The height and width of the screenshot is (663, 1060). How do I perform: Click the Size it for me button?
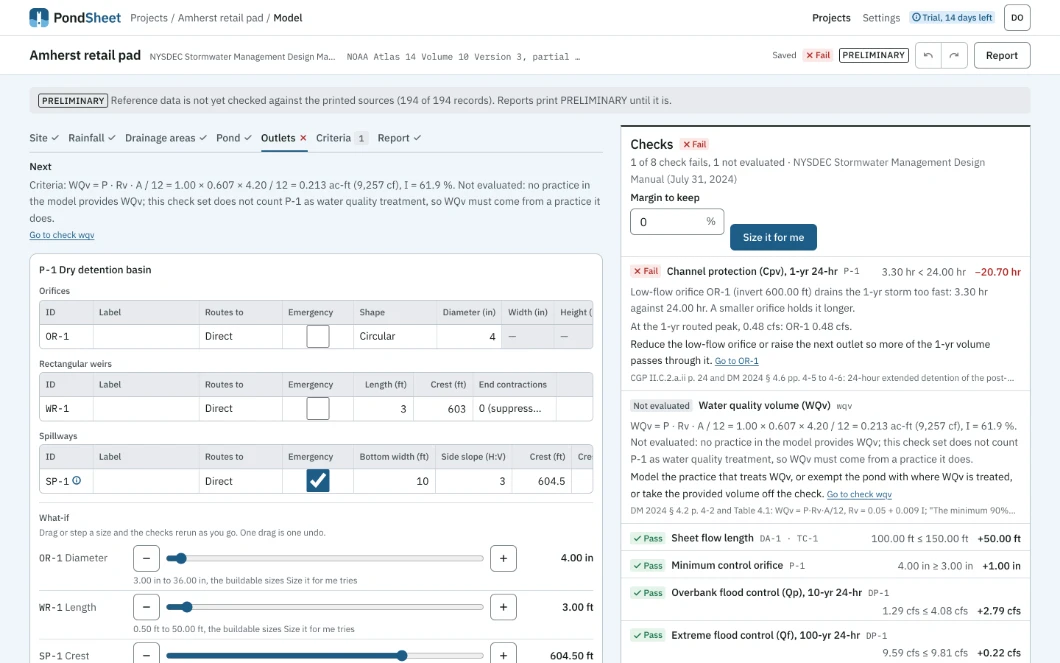point(773,237)
